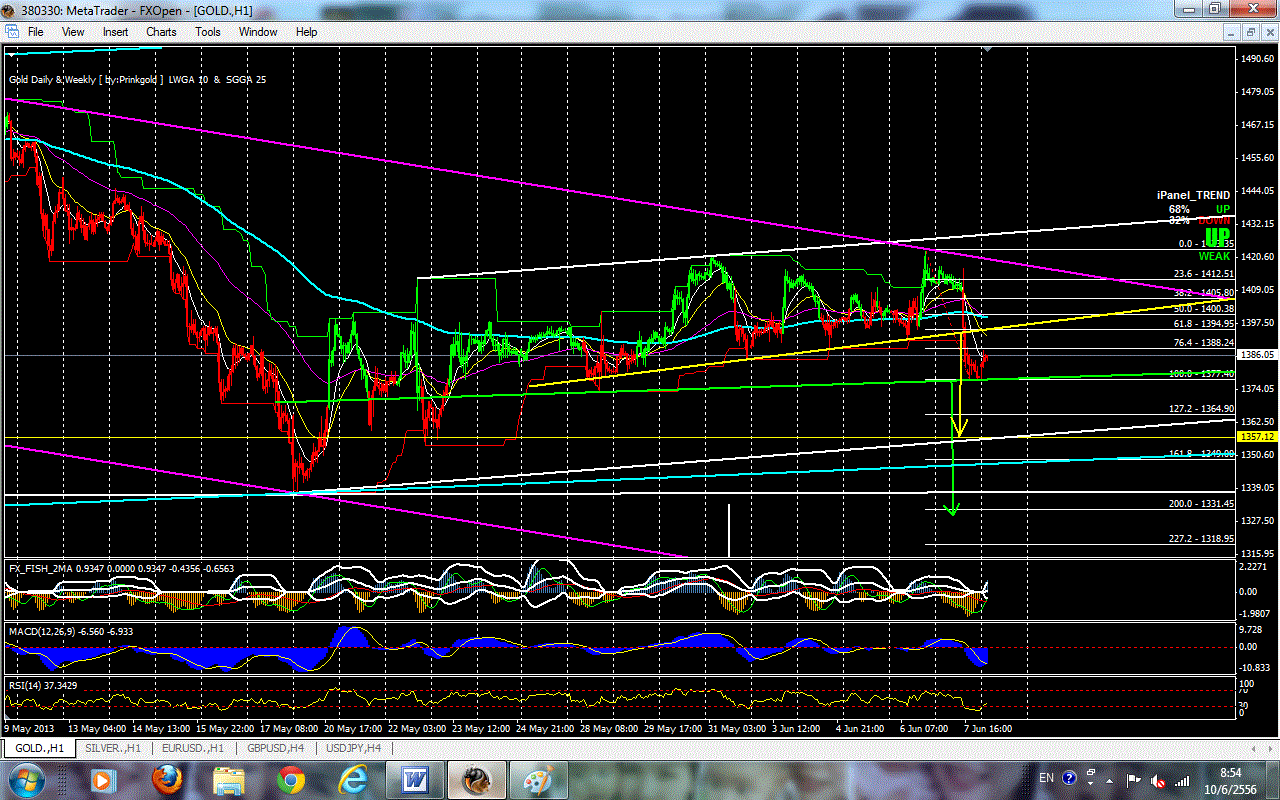Viewport: 1280px width, 800px height.
Task: Click the EN language indicator
Action: 1046,777
